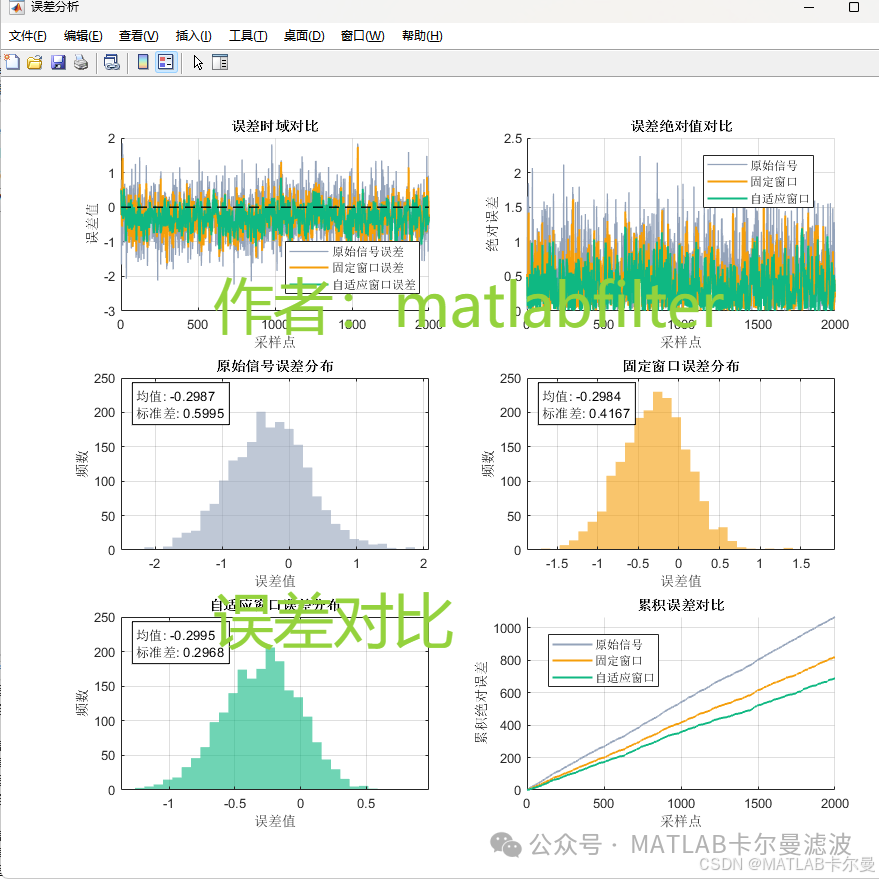The image size is (879, 879).
Task: Activate the Edit Plot arrow tool
Action: point(198,62)
